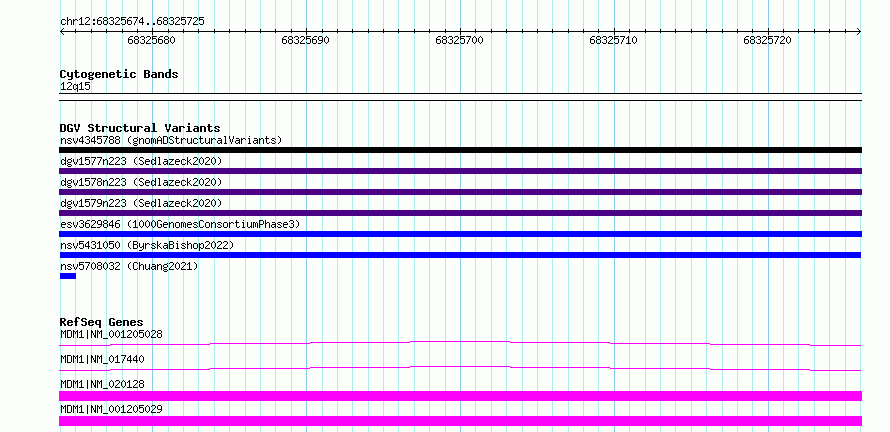Click the nsv5431050 ByrskaBishop2022 label
The image size is (890, 432).
[147, 245]
